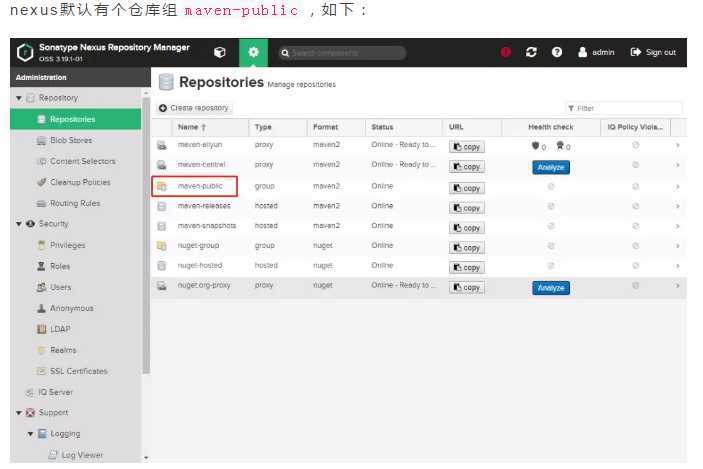Click the Refresh icon in header
Image resolution: width=703 pixels, height=469 pixels.
click(x=531, y=52)
